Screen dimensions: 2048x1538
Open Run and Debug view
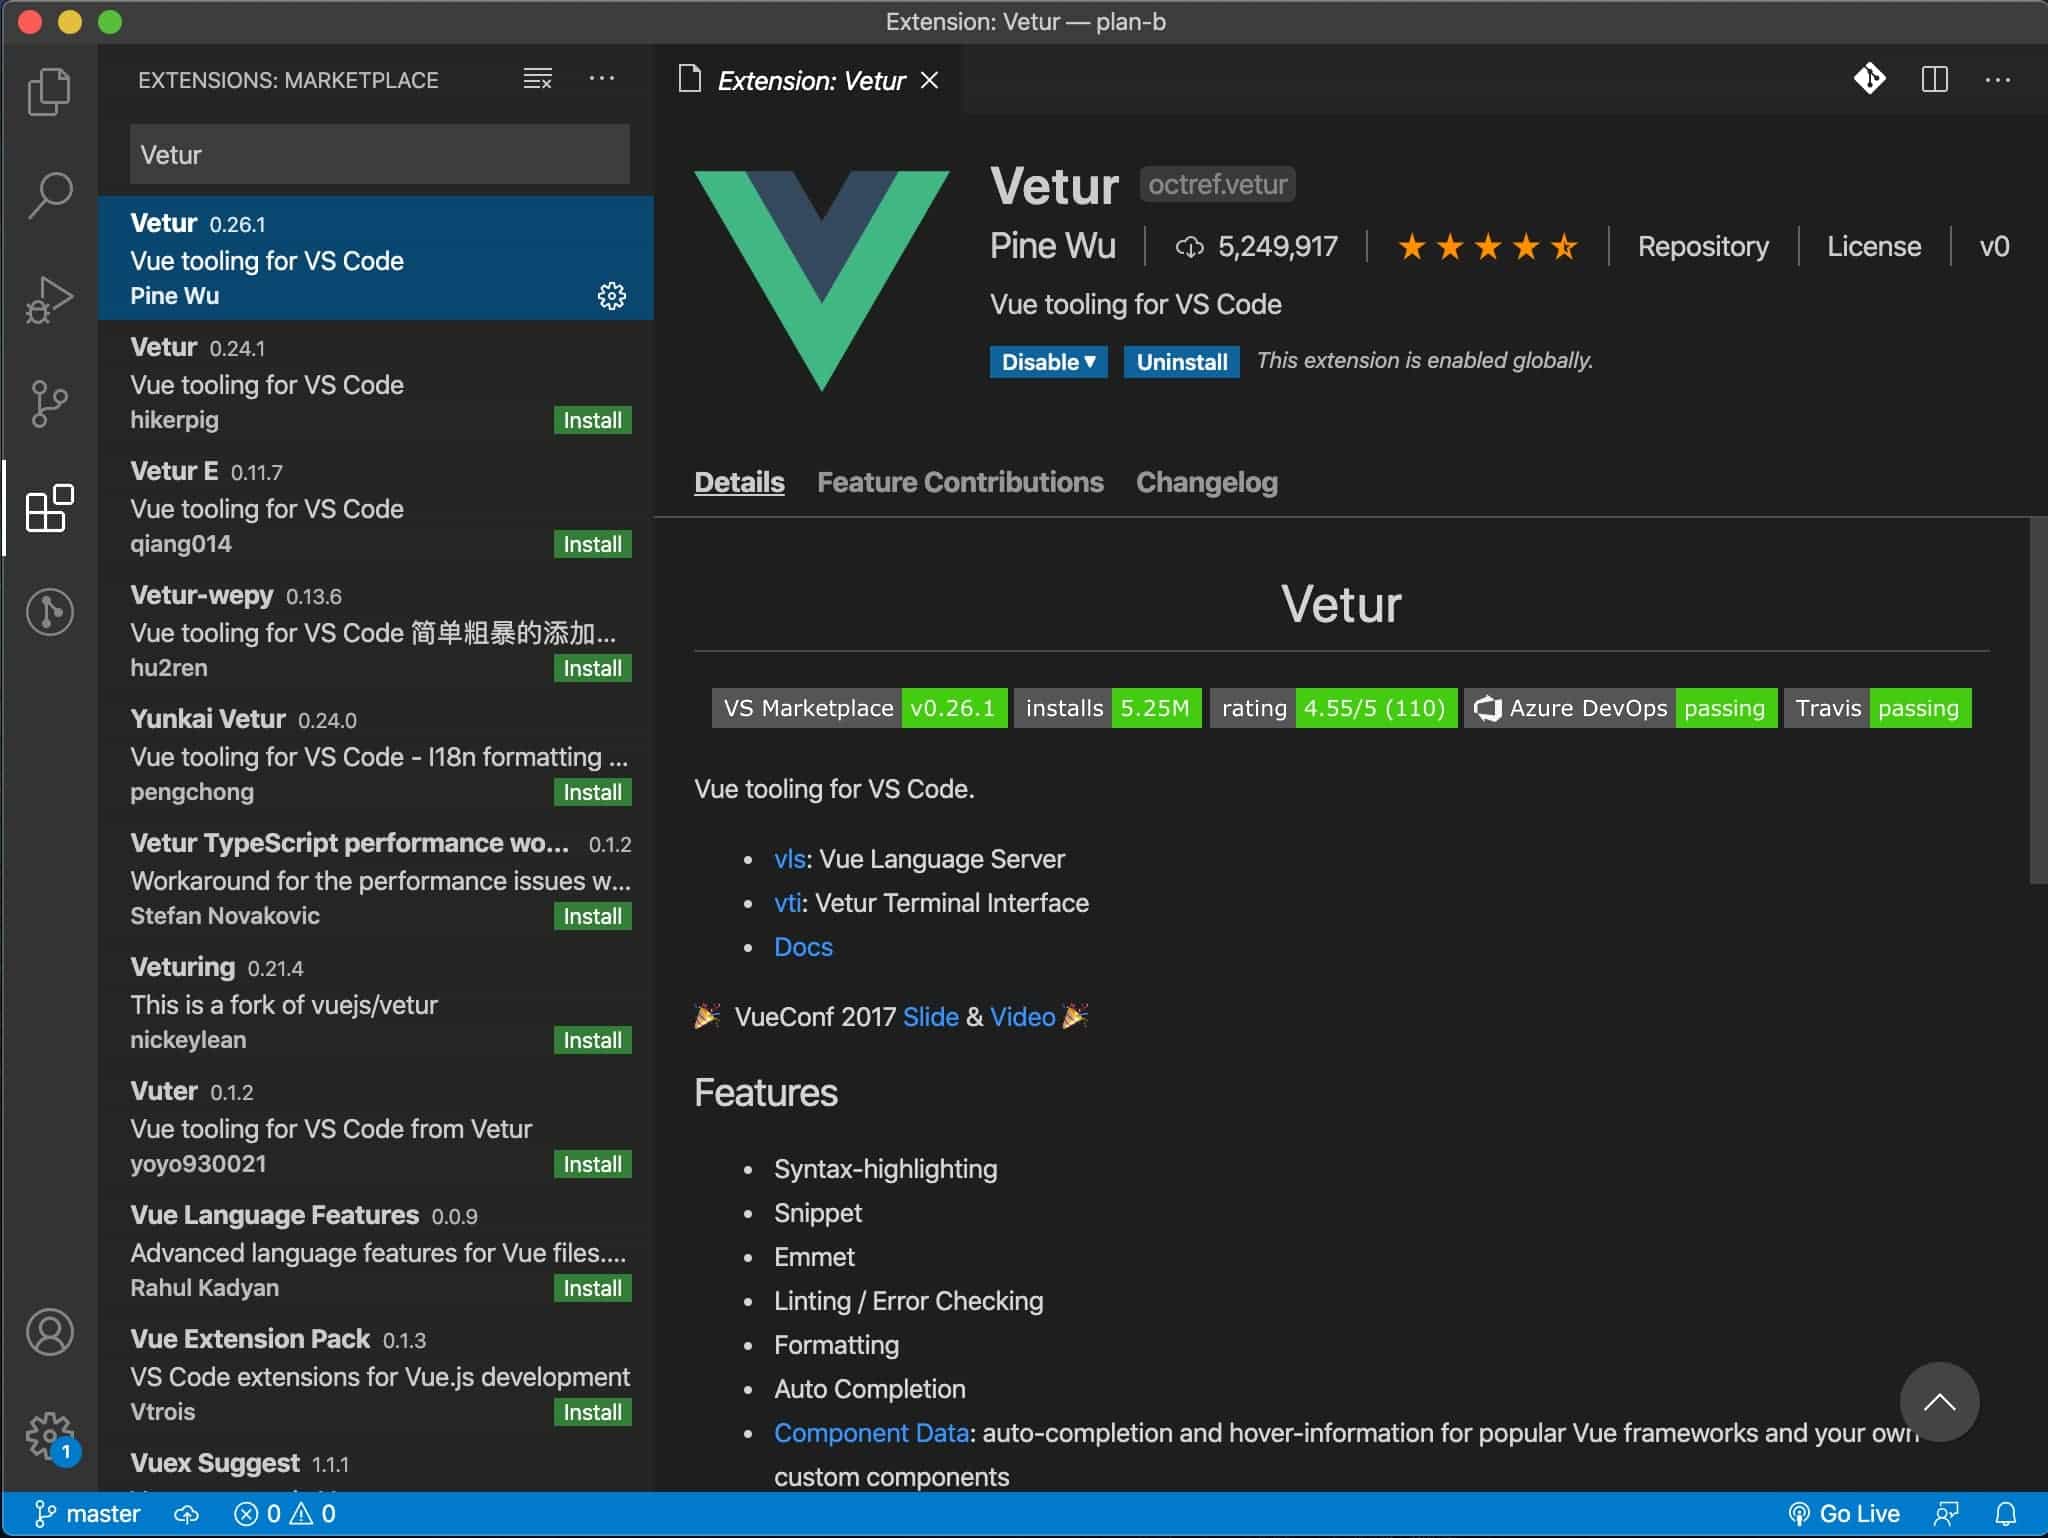[x=49, y=299]
